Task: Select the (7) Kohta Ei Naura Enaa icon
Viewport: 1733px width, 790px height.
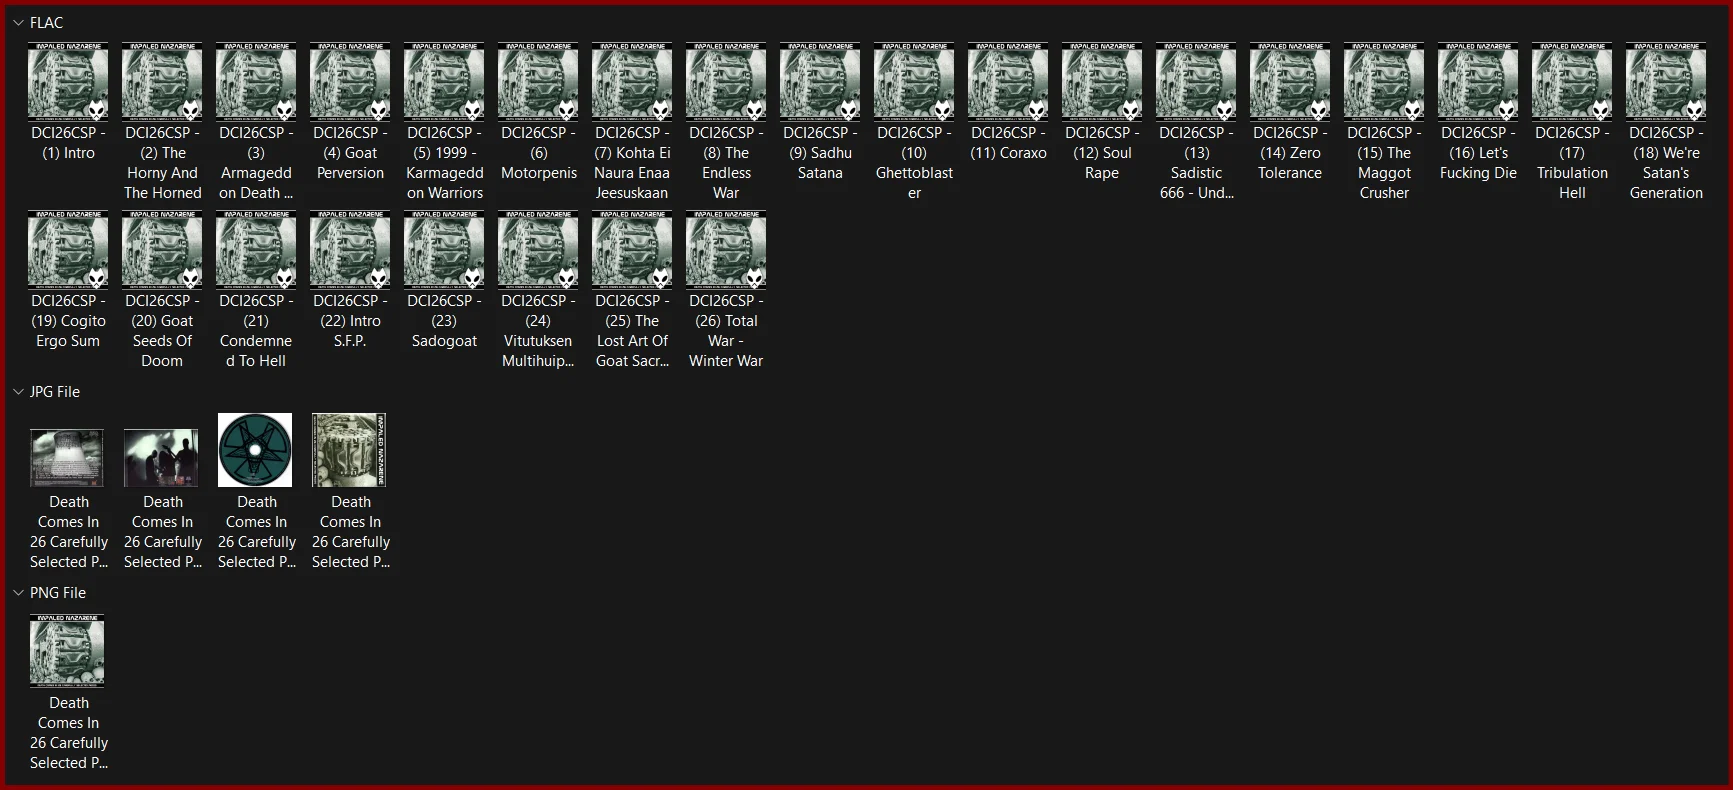Action: pyautogui.click(x=632, y=81)
